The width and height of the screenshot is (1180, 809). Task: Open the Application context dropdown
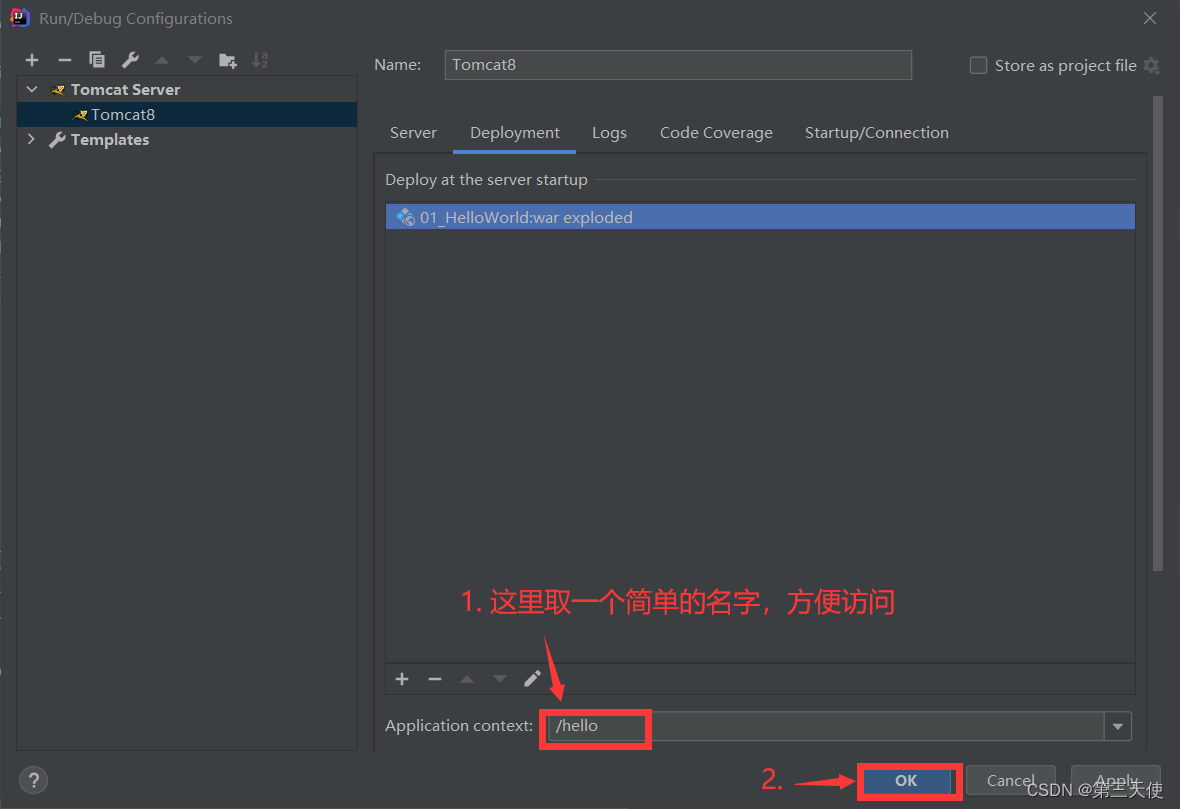pos(1117,726)
